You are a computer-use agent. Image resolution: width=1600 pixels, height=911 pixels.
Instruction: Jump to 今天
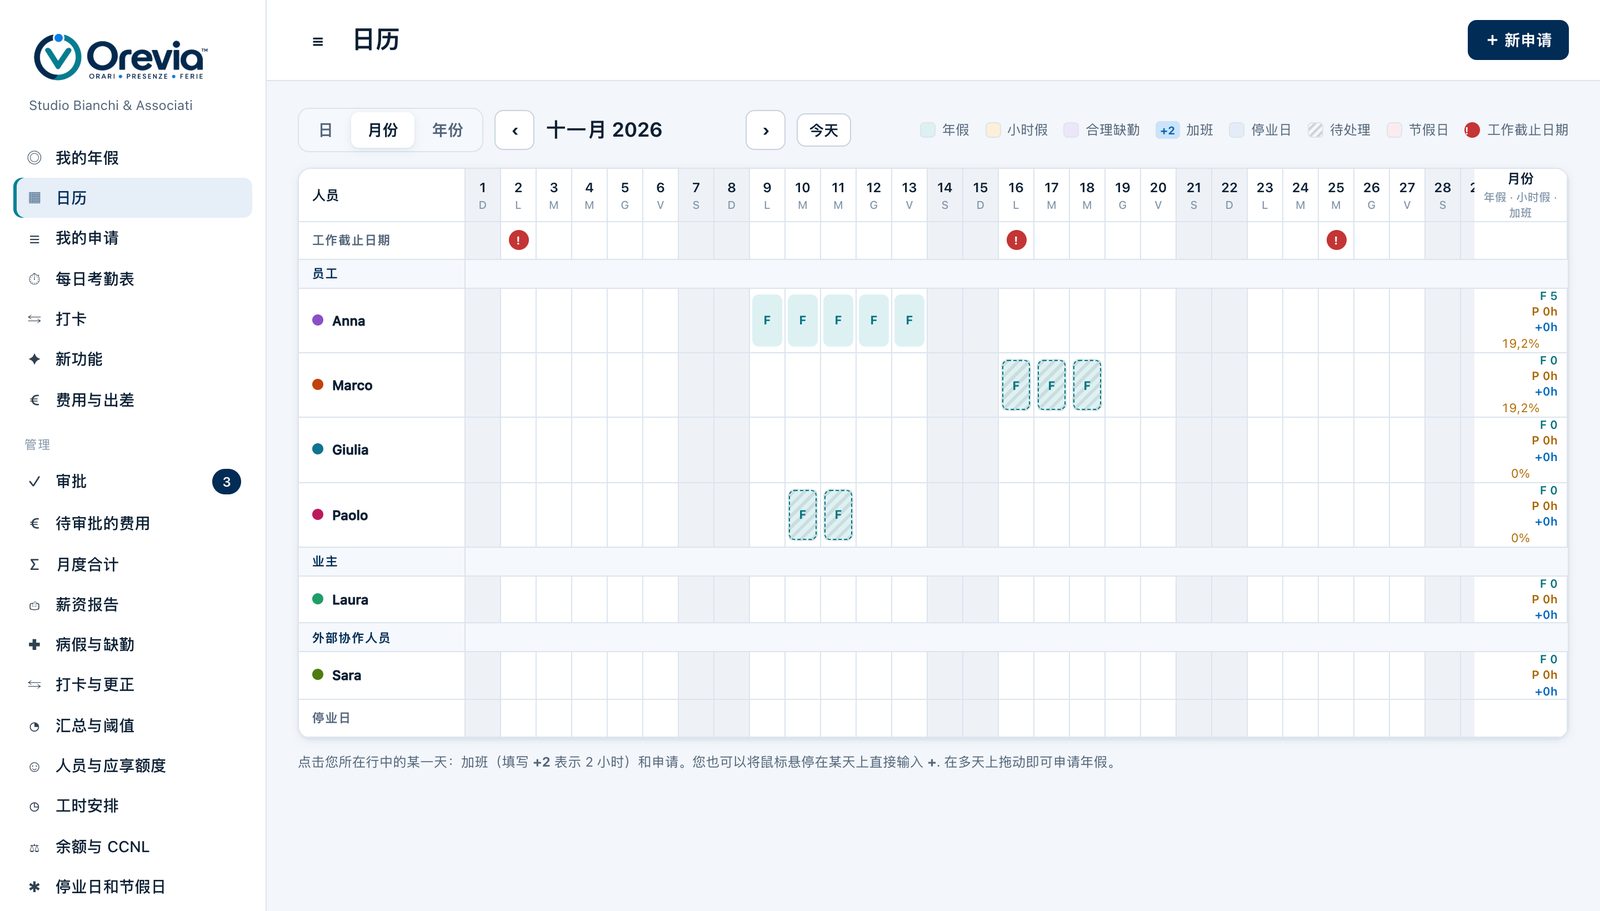[824, 130]
